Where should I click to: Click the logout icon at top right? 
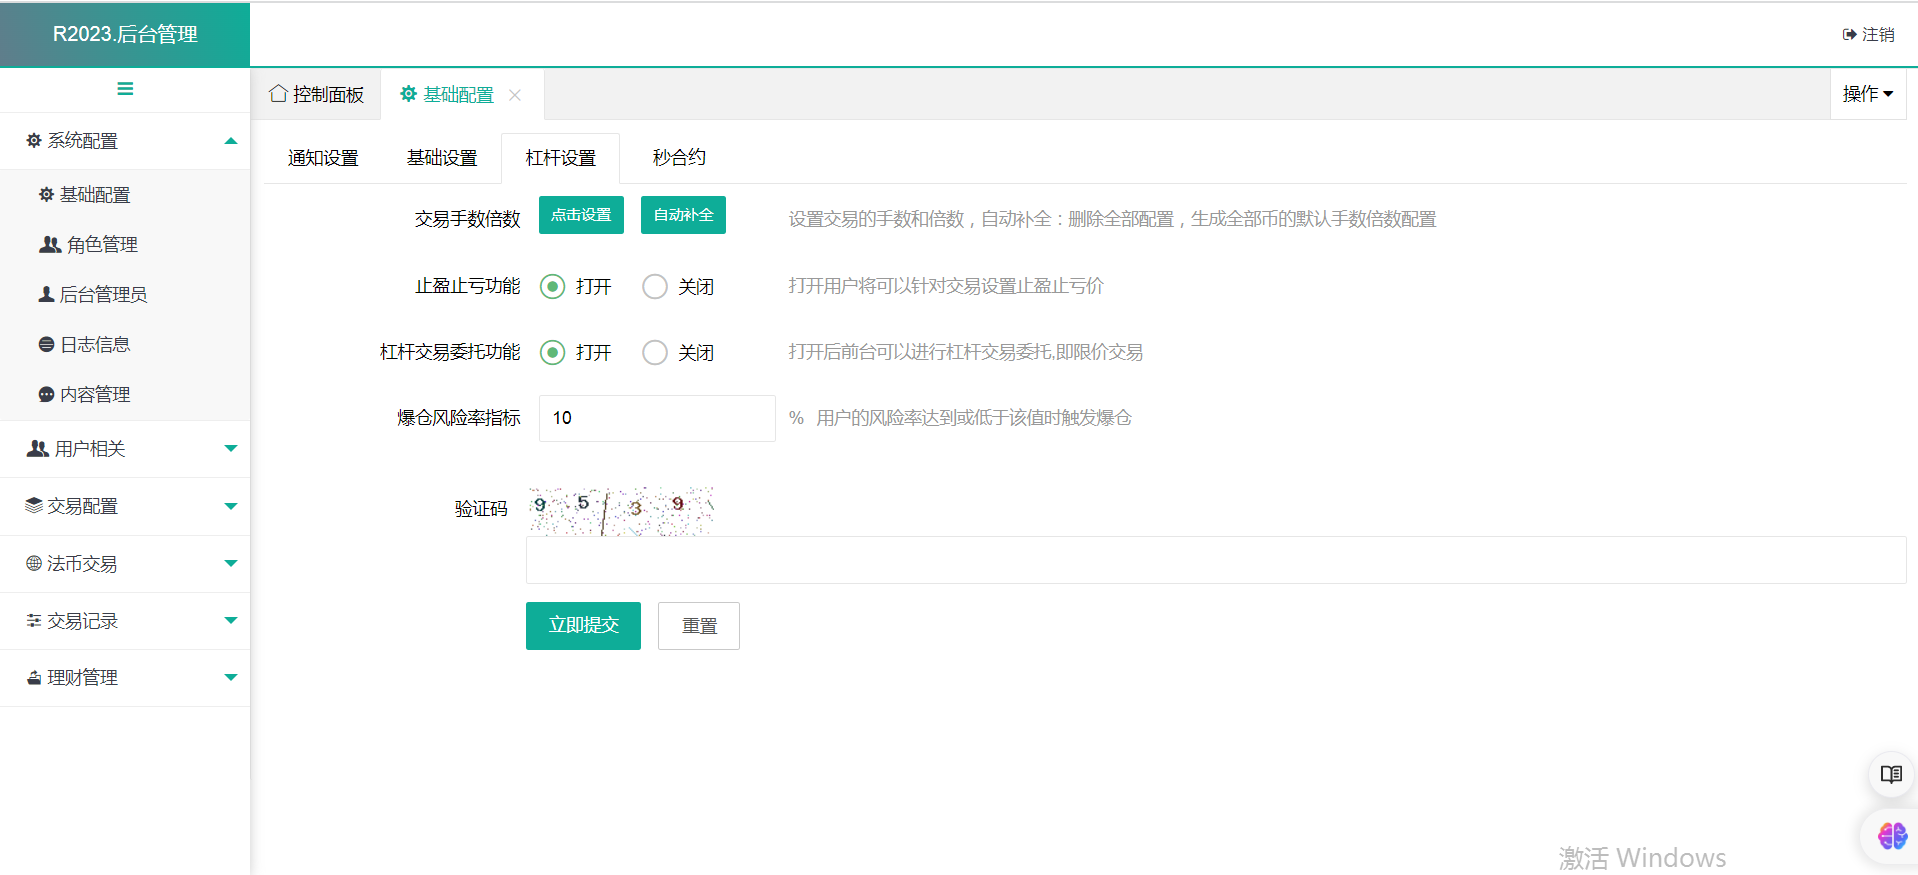pos(1849,34)
